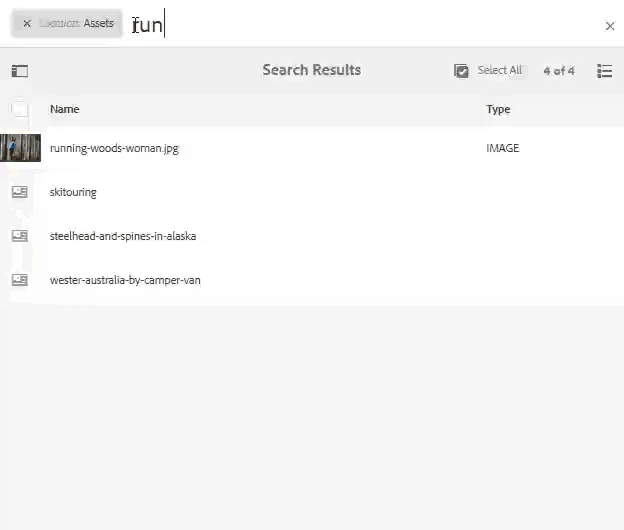Viewport: 624px width, 530px height.
Task: Select running-woods-woman.jpg file name
Action: click(x=114, y=148)
